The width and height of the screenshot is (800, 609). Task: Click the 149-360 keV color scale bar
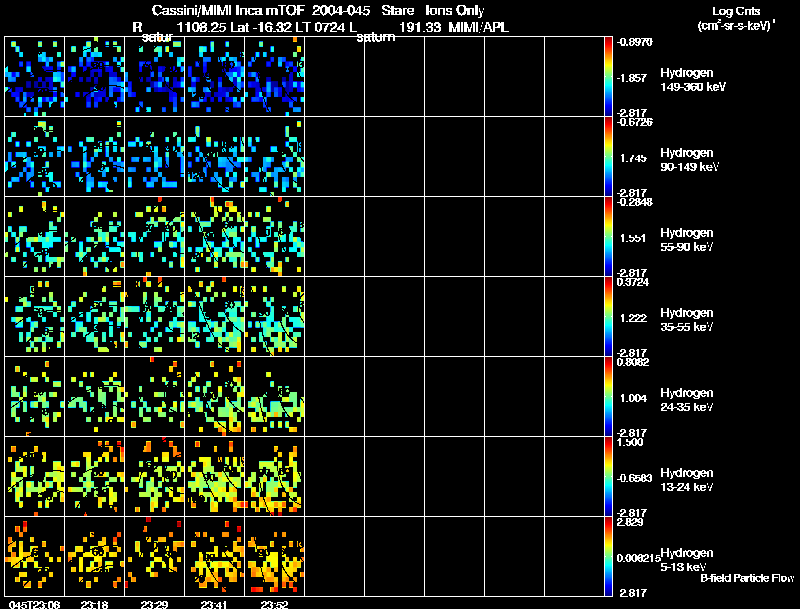[610, 77]
